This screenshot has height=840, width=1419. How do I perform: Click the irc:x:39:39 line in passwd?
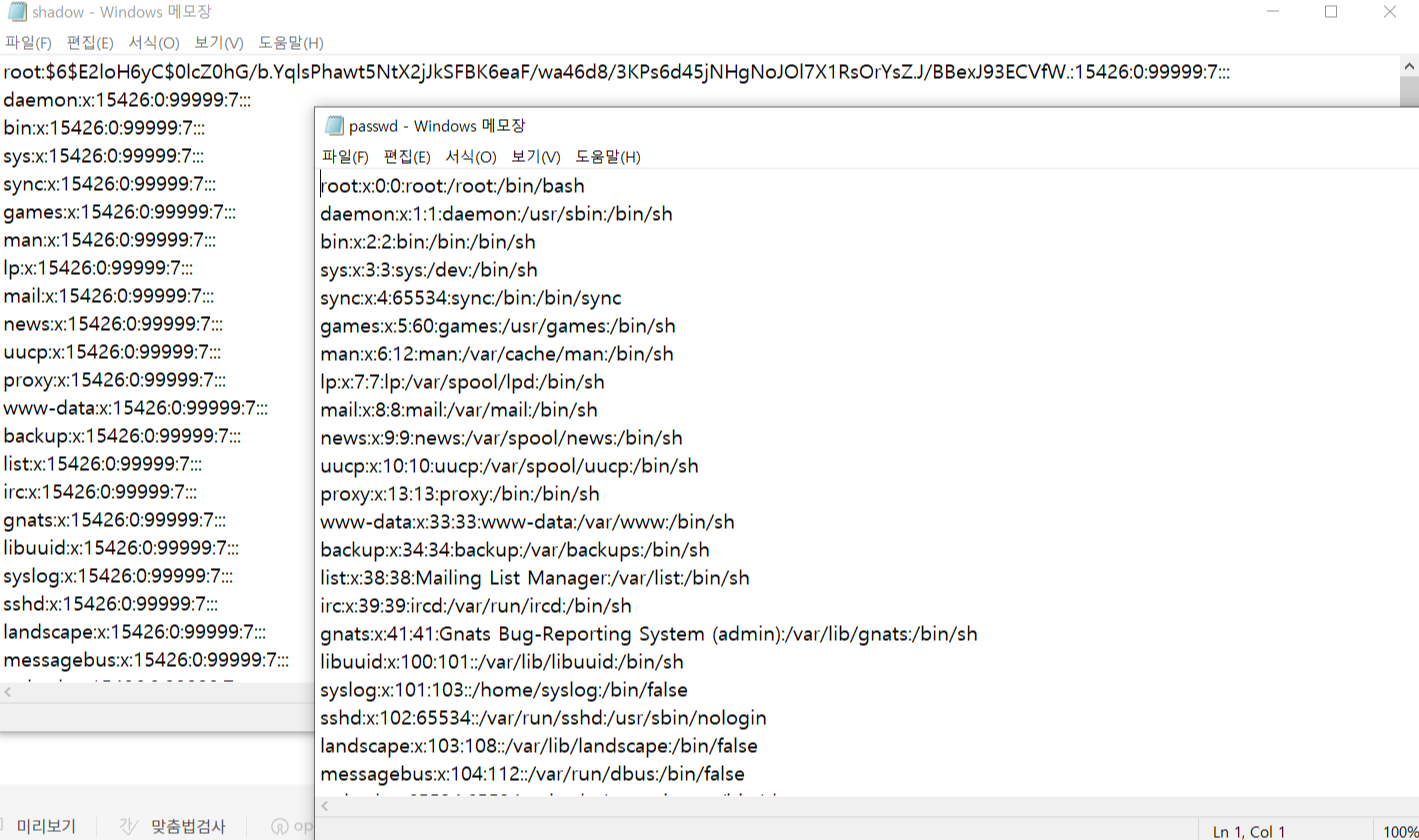476,606
